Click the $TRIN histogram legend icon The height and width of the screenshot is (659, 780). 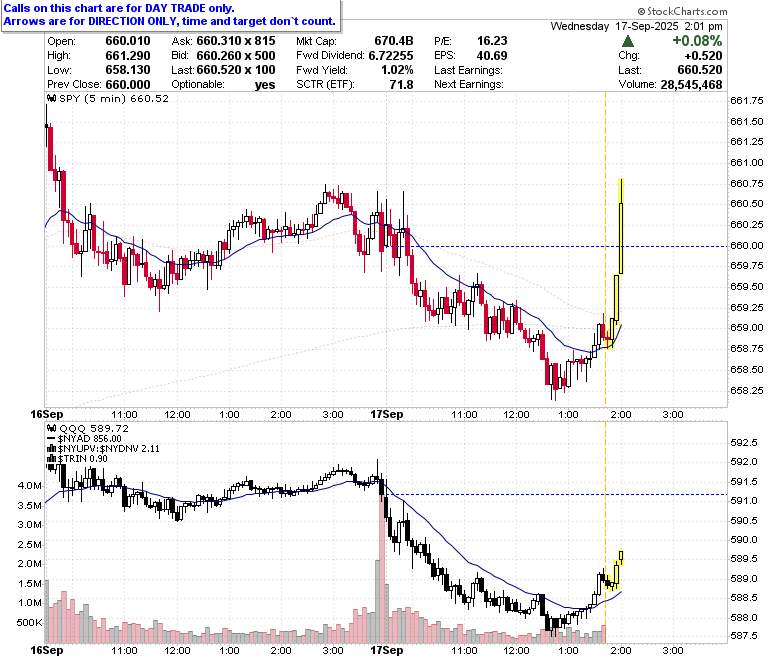[x=51, y=459]
